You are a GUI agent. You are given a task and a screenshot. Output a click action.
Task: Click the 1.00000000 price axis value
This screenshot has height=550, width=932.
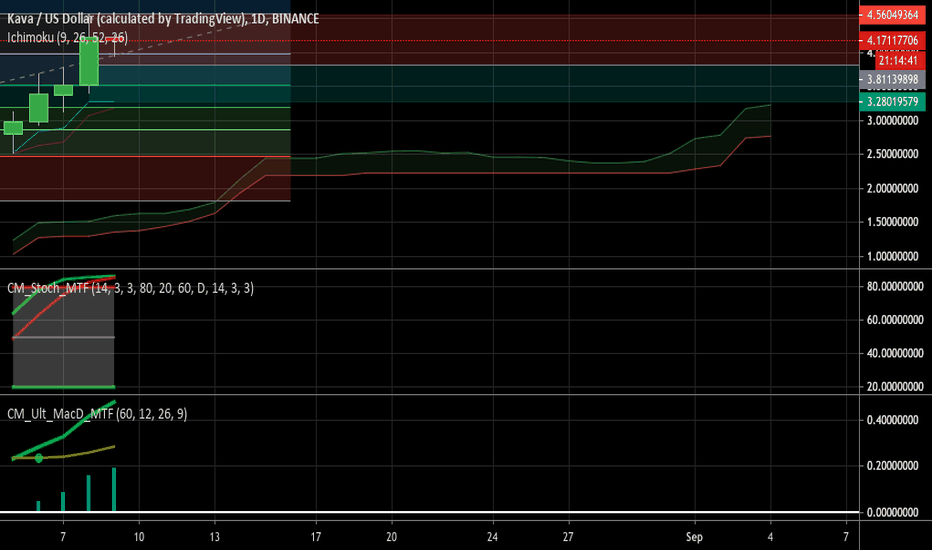click(x=892, y=257)
